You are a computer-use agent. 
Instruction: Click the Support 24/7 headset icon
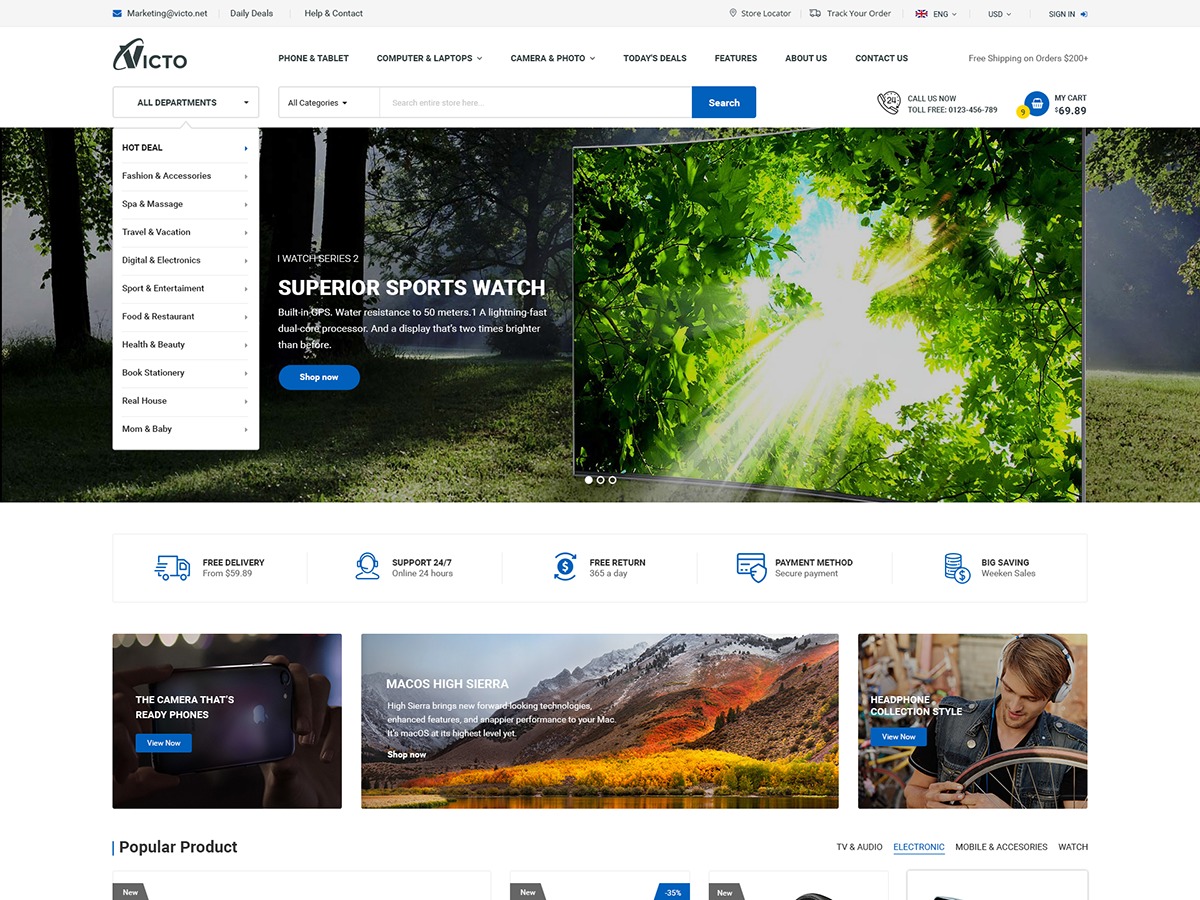[367, 567]
